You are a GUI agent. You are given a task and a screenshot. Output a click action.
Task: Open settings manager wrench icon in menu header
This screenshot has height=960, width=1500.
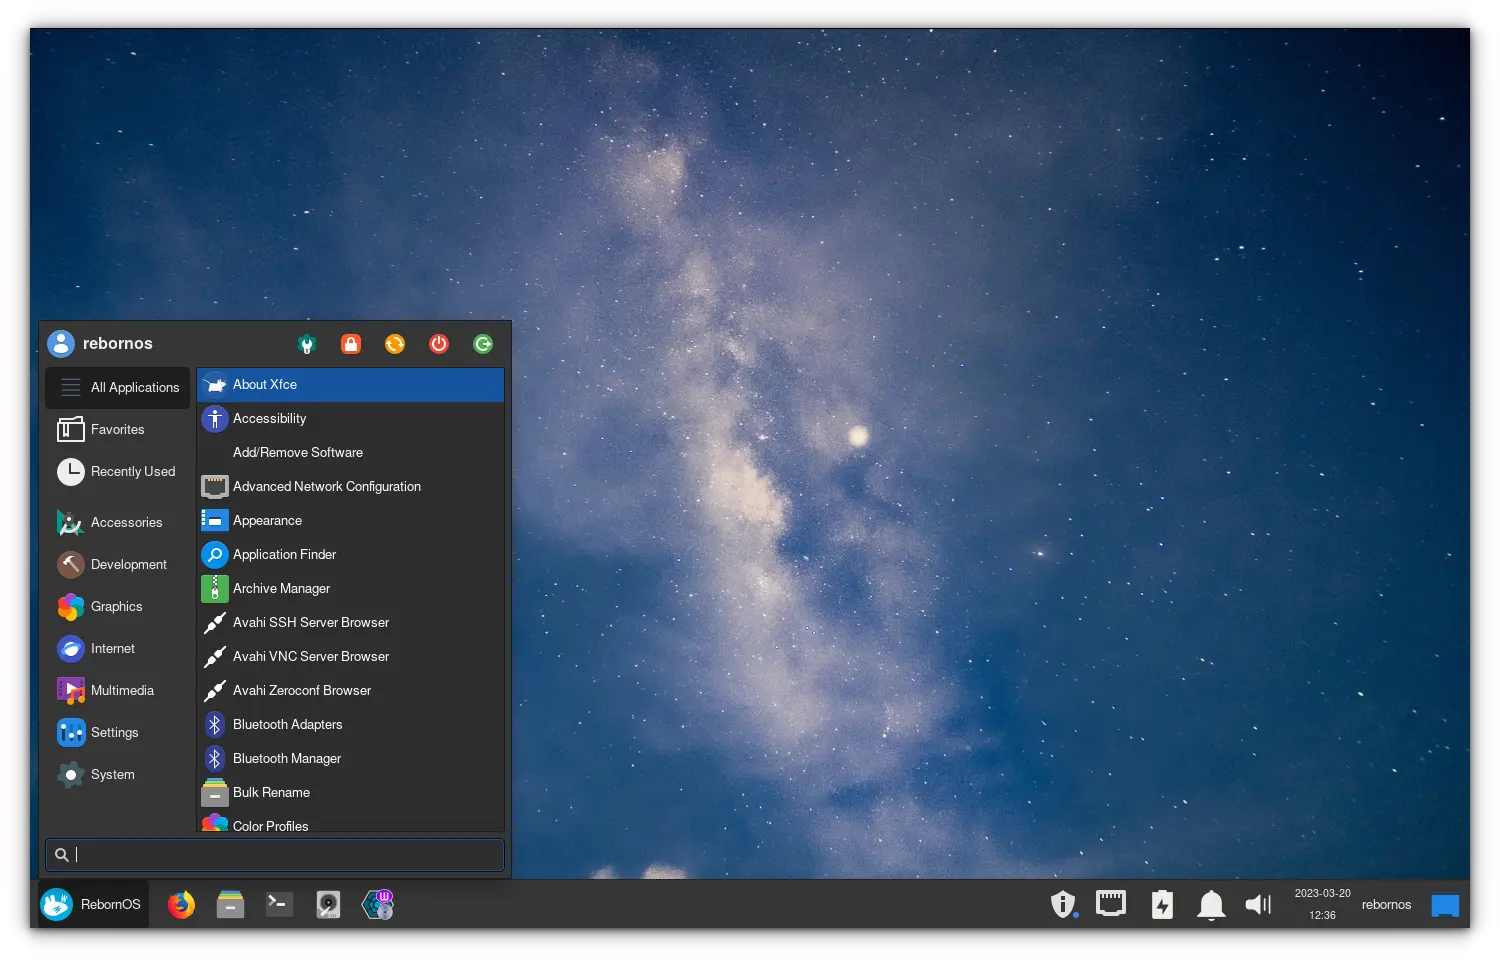click(x=307, y=344)
